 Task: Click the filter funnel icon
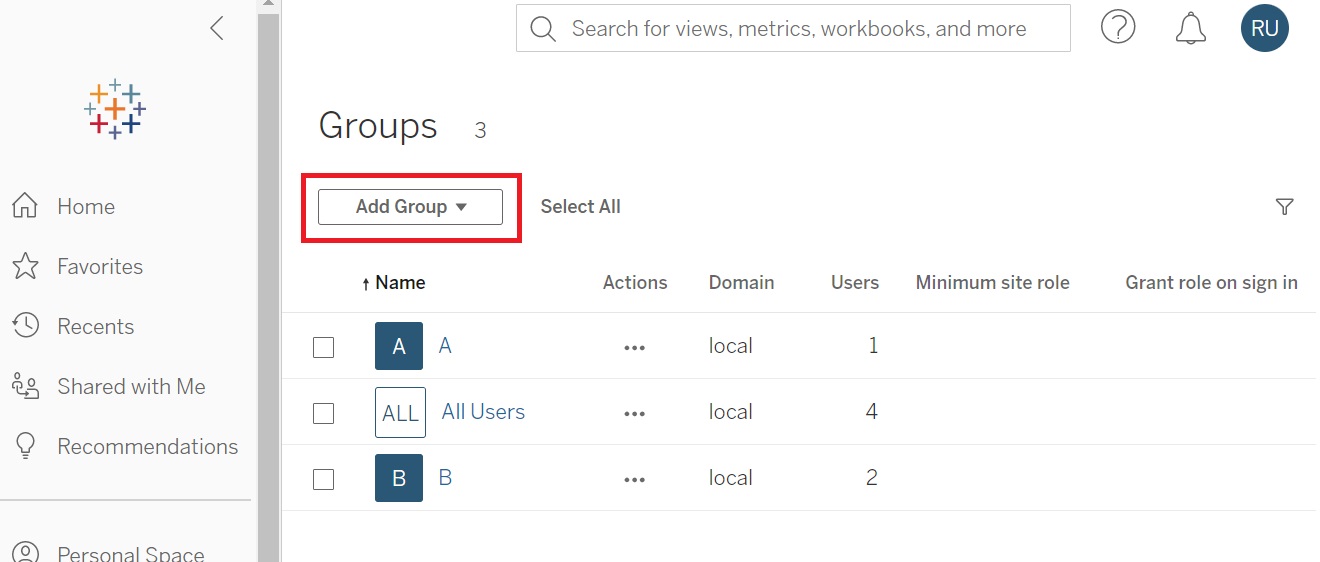(x=1284, y=207)
